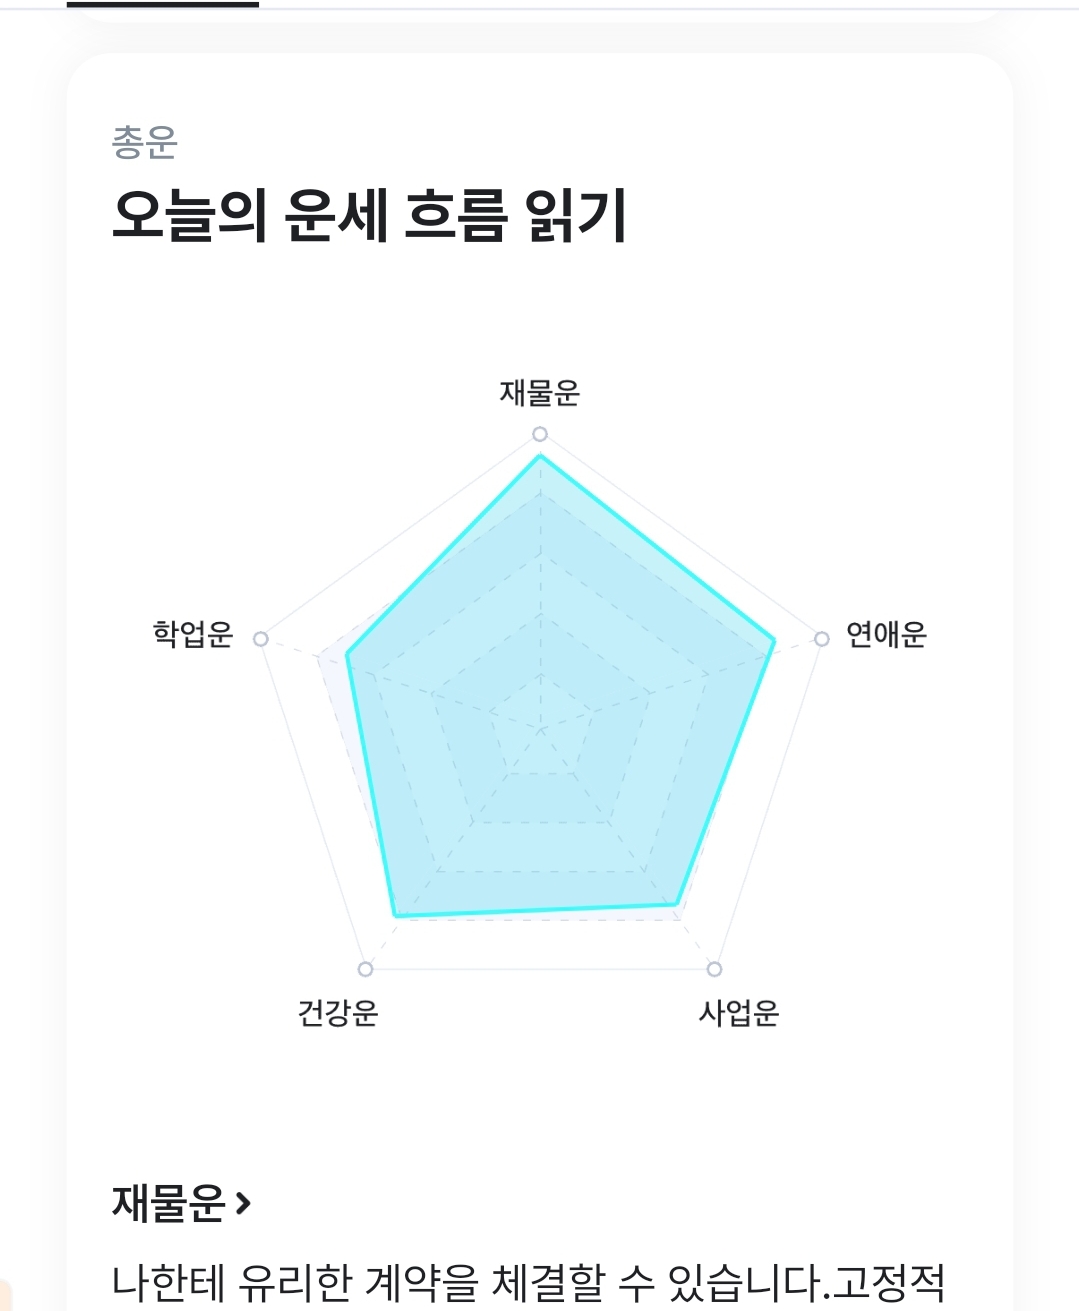Click the 사업운 axis marker circle
This screenshot has height=1311, width=1079.
pos(714,969)
